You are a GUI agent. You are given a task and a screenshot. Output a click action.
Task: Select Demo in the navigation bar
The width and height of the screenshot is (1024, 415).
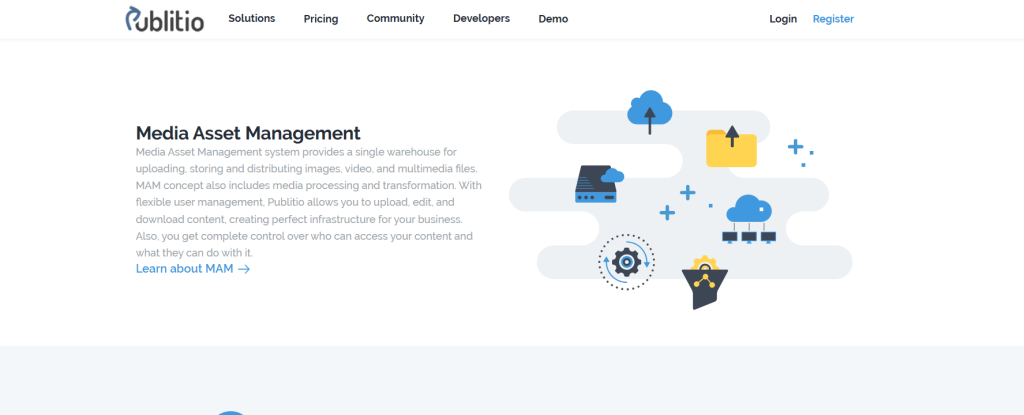coord(553,19)
